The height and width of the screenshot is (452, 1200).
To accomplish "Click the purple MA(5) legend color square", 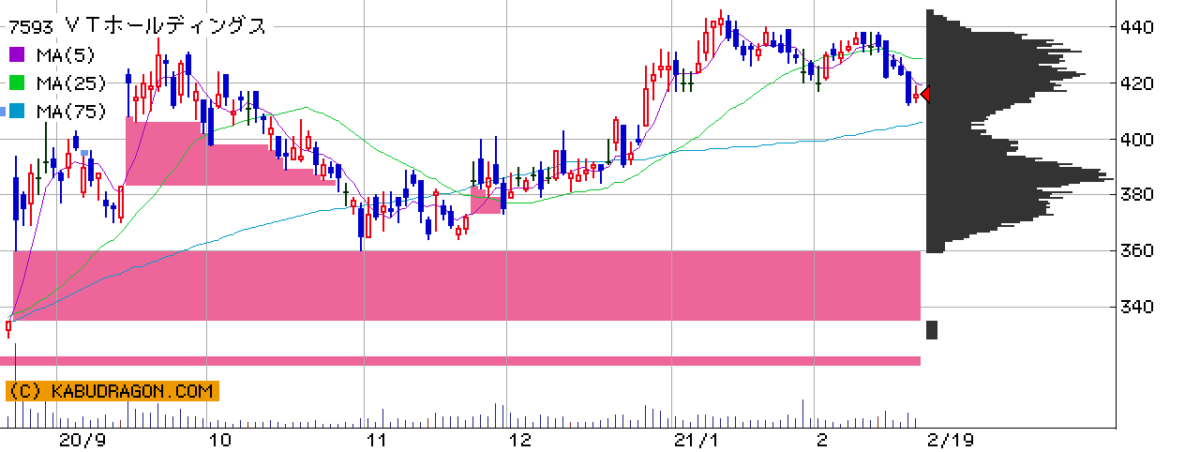I will [x=17, y=55].
